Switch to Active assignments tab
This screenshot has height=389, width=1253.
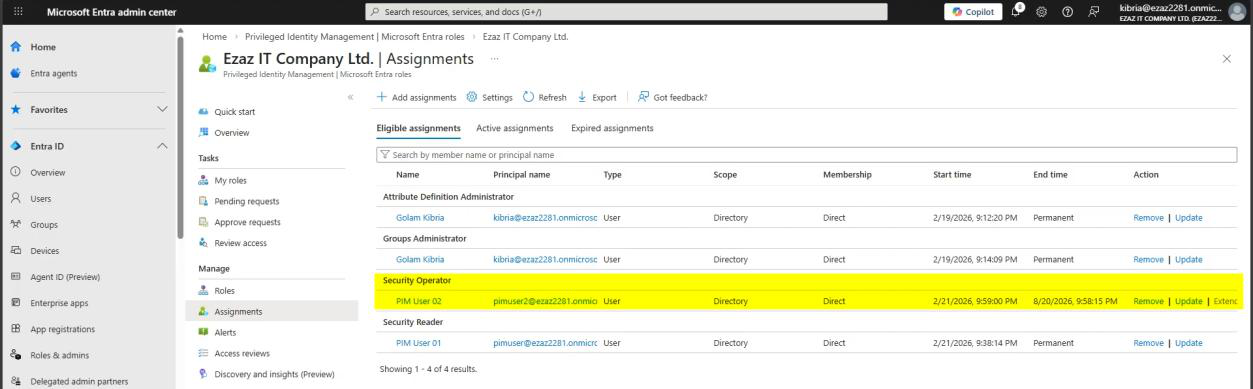click(515, 128)
